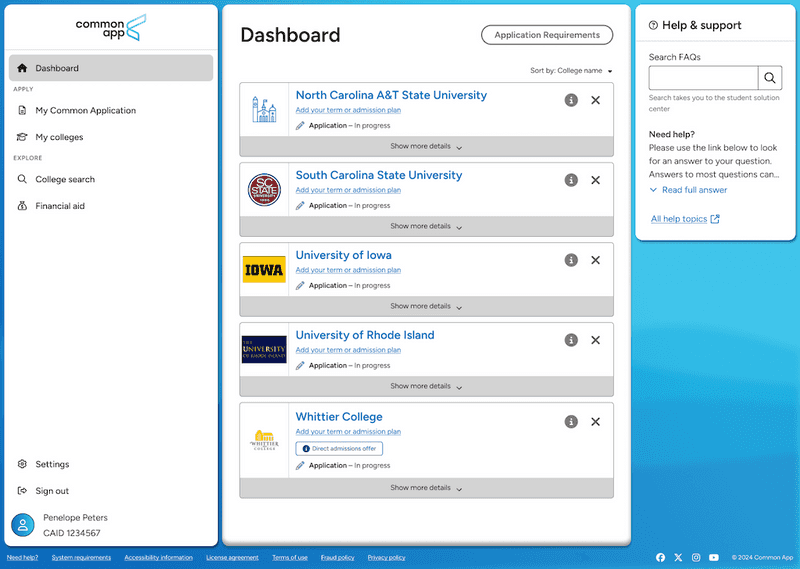Open All help topics link

tap(685, 219)
